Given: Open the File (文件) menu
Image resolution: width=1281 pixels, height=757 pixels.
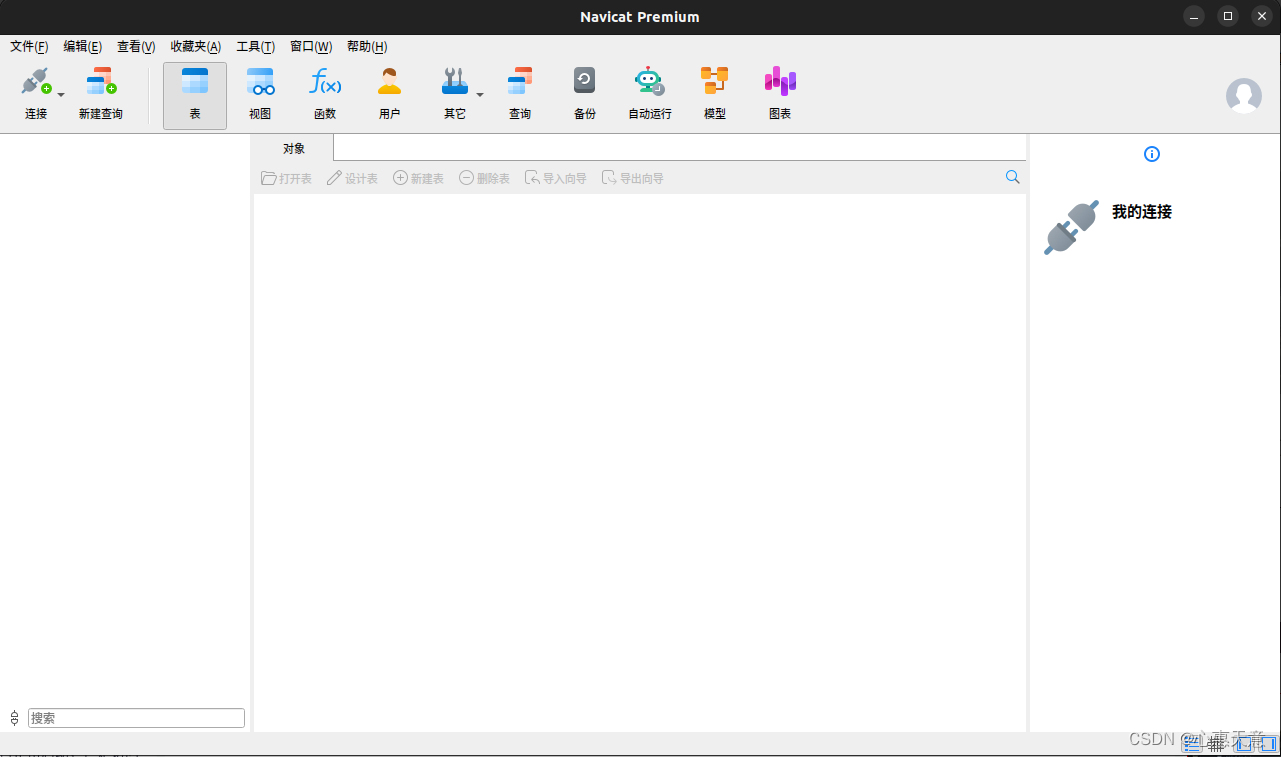Looking at the screenshot, I should point(29,47).
